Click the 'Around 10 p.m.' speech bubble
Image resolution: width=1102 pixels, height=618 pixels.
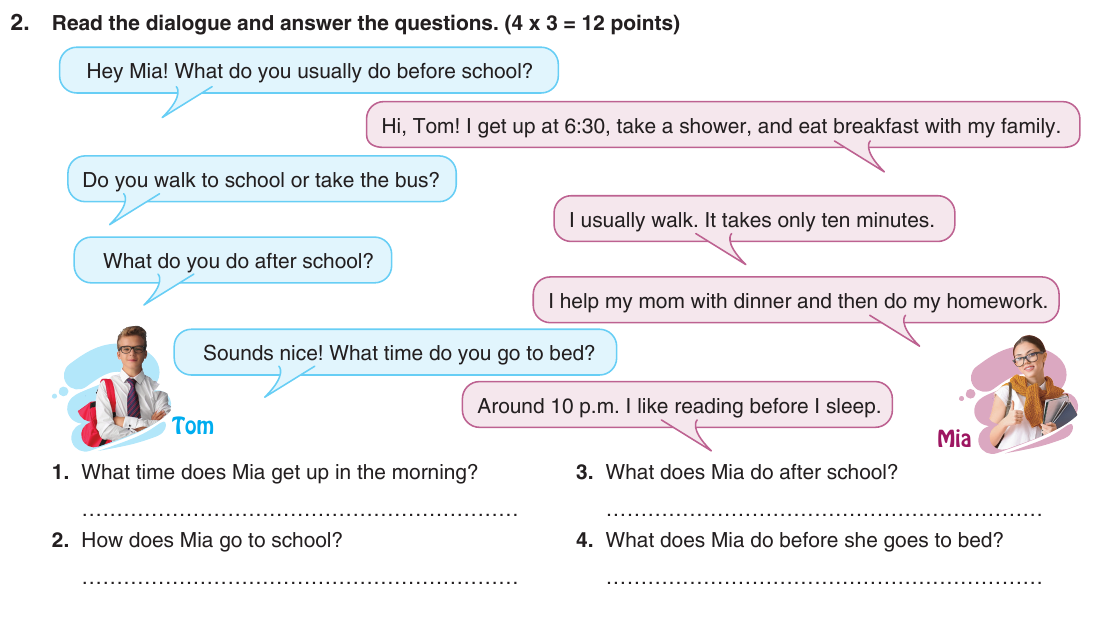[677, 405]
